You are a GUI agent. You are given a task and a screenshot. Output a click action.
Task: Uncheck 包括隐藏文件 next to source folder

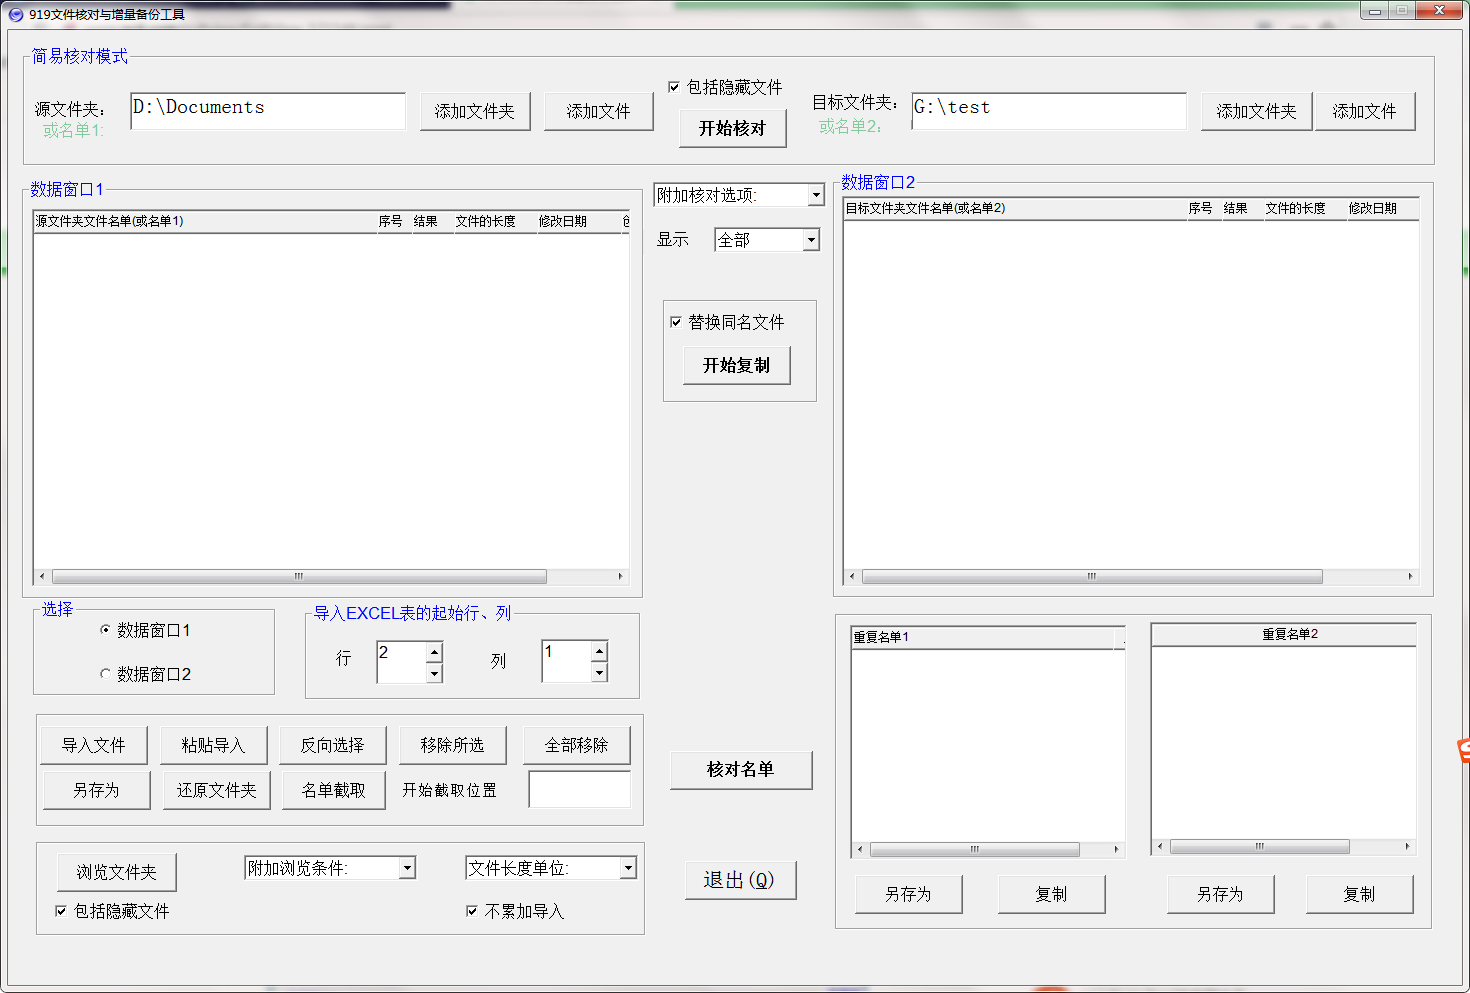[x=674, y=87]
